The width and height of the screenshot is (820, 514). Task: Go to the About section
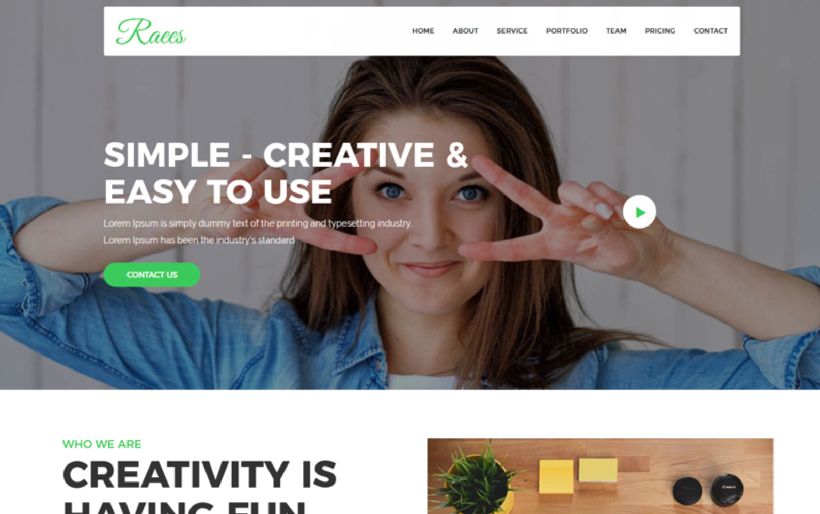pyautogui.click(x=465, y=31)
